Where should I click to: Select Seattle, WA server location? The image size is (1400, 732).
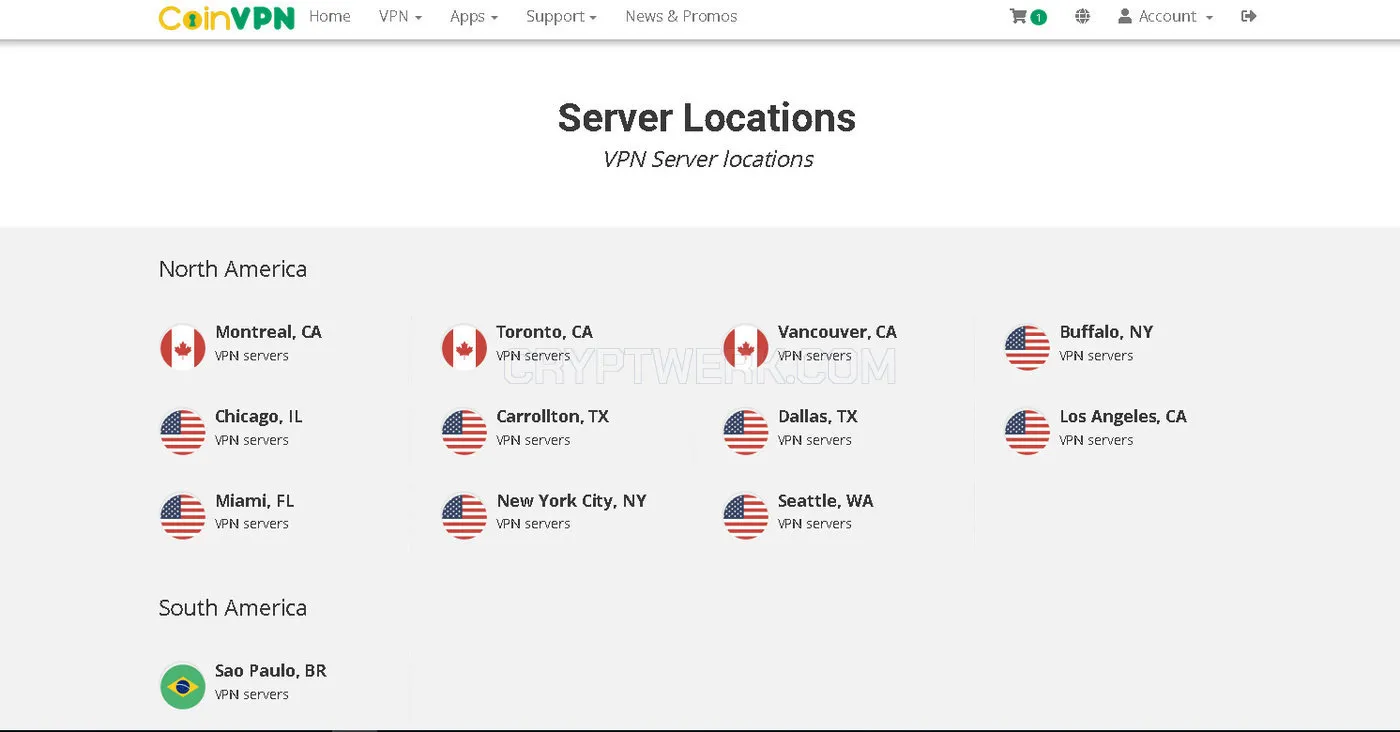[825, 501]
